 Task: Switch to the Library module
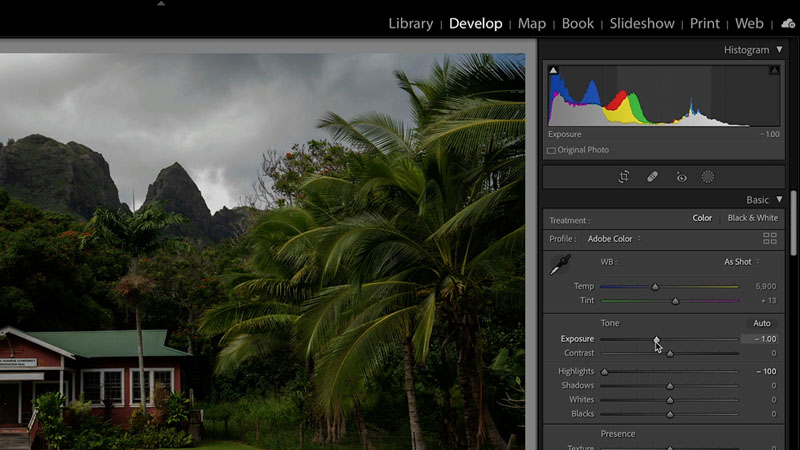pyautogui.click(x=411, y=23)
